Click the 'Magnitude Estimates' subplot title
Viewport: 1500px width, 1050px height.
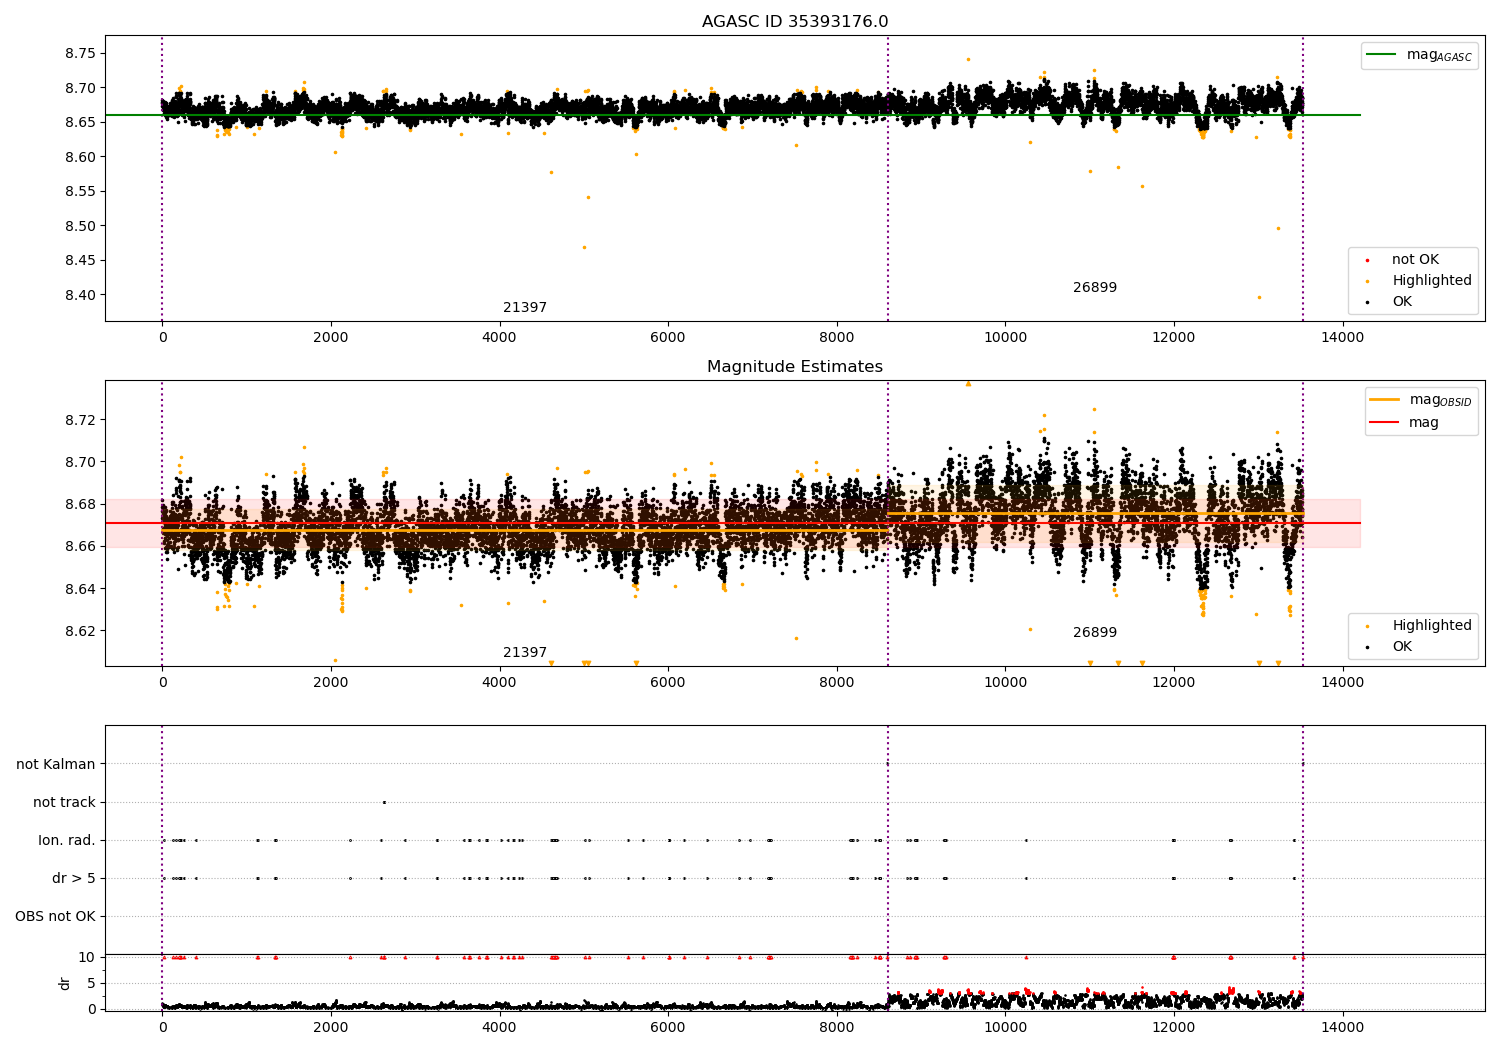(x=795, y=367)
